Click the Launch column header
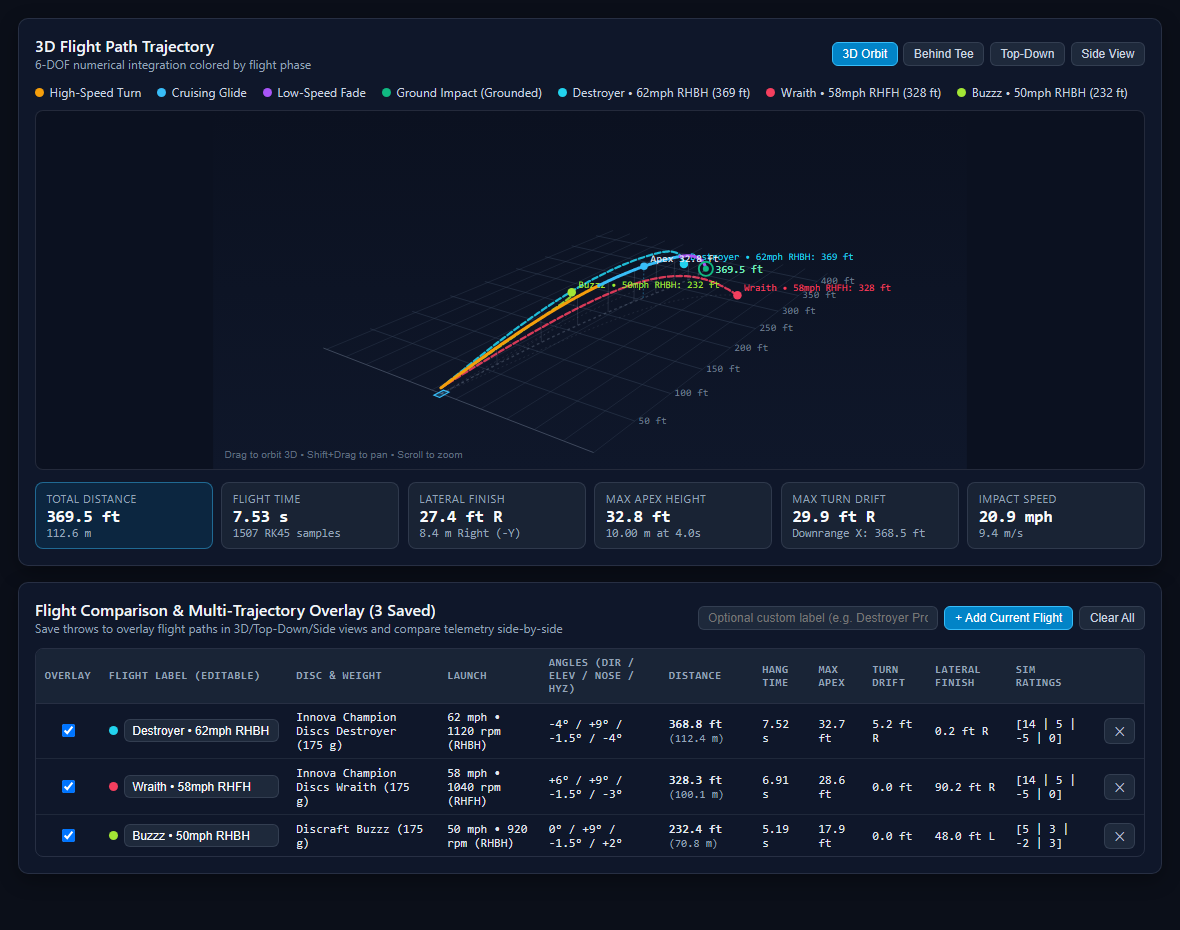 tap(467, 676)
